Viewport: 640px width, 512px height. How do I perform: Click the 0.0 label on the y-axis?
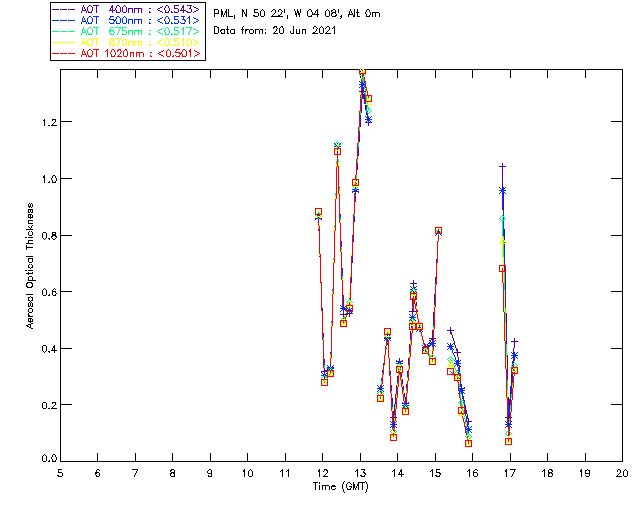pos(49,459)
